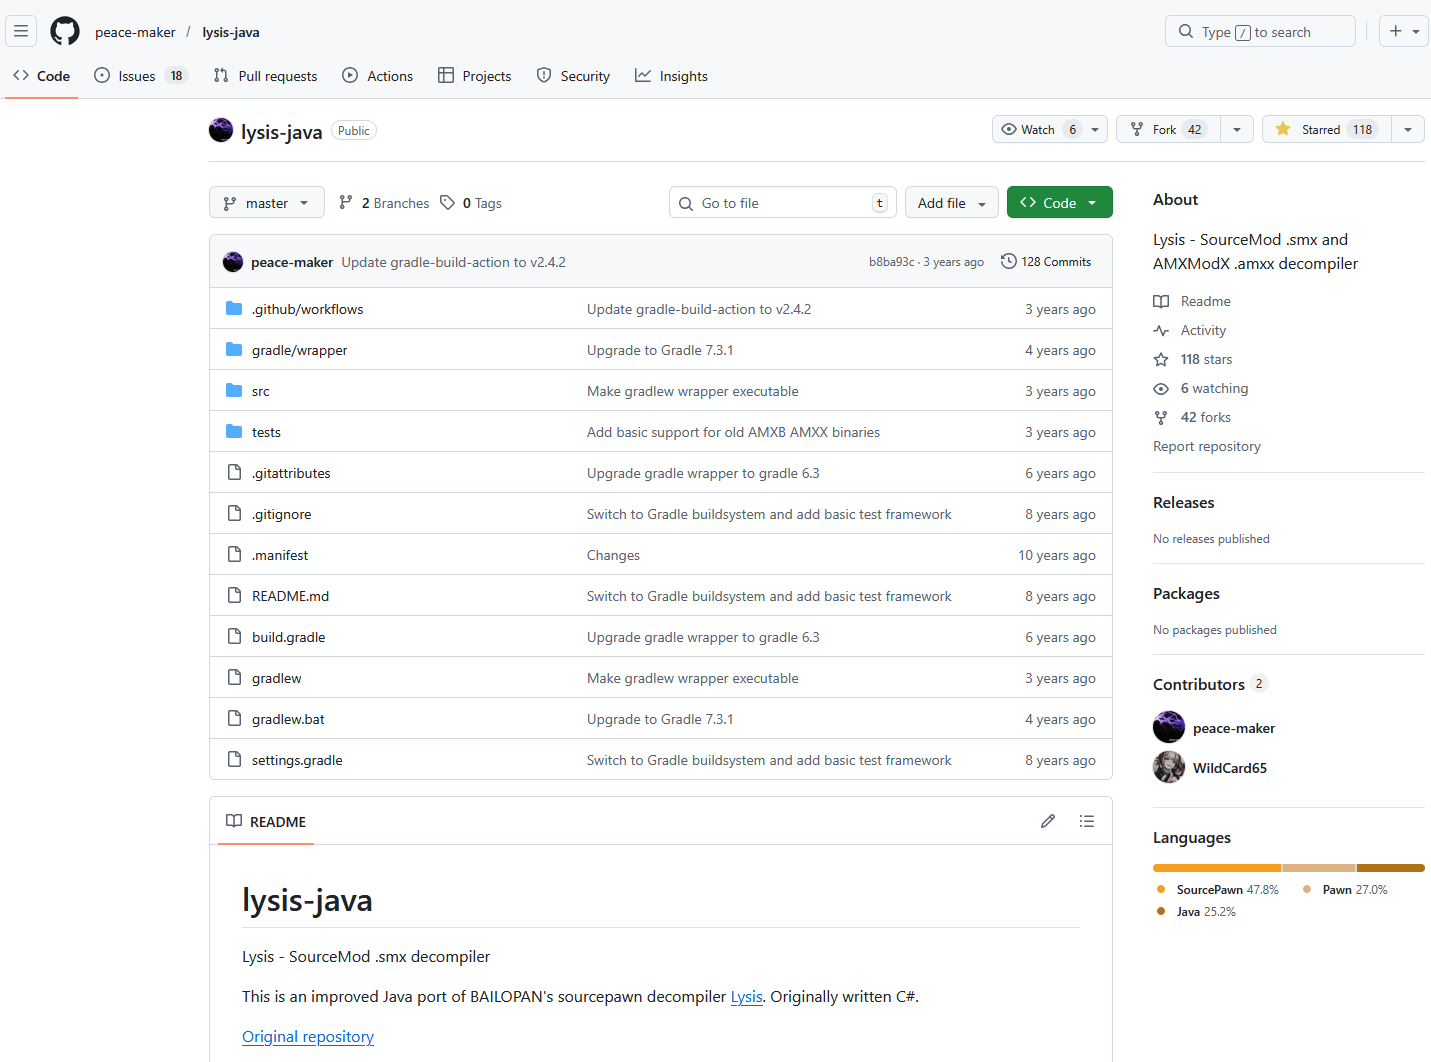This screenshot has width=1431, height=1062.
Task: Open the Readme link in About section
Action: coord(1205,301)
